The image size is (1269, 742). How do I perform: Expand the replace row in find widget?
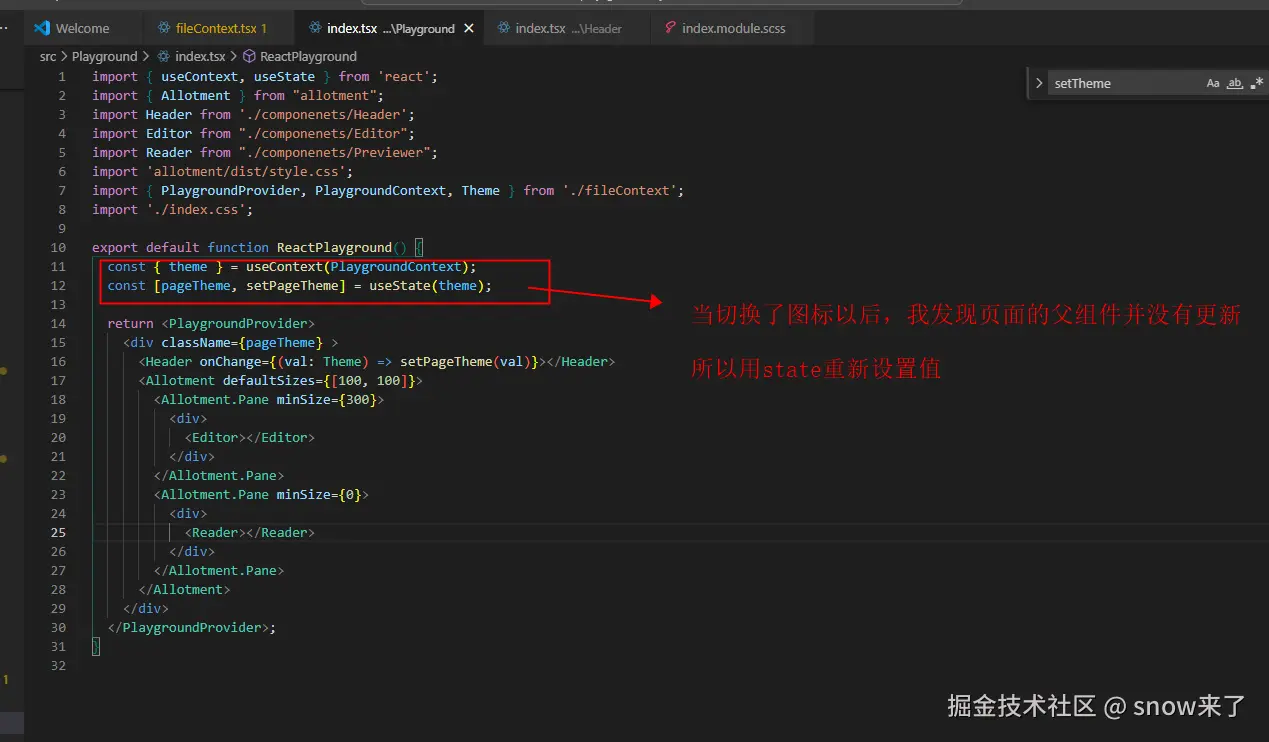pyautogui.click(x=1039, y=83)
